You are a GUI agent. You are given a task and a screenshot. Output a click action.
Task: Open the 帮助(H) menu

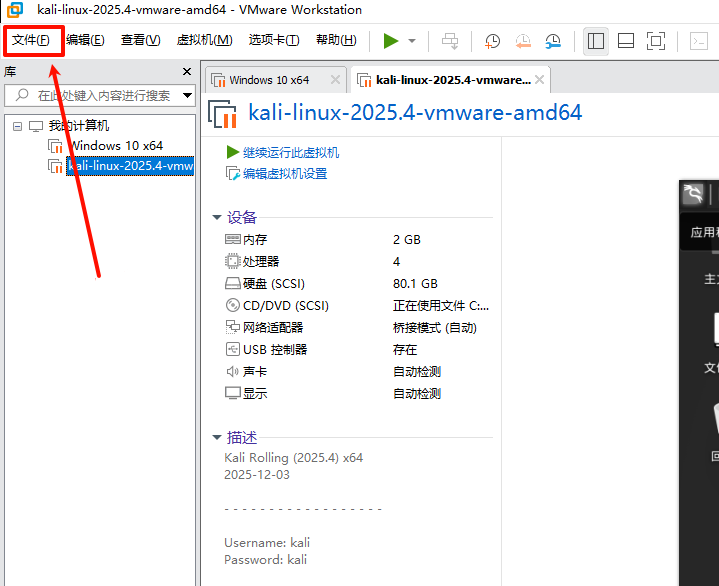pyautogui.click(x=336, y=40)
